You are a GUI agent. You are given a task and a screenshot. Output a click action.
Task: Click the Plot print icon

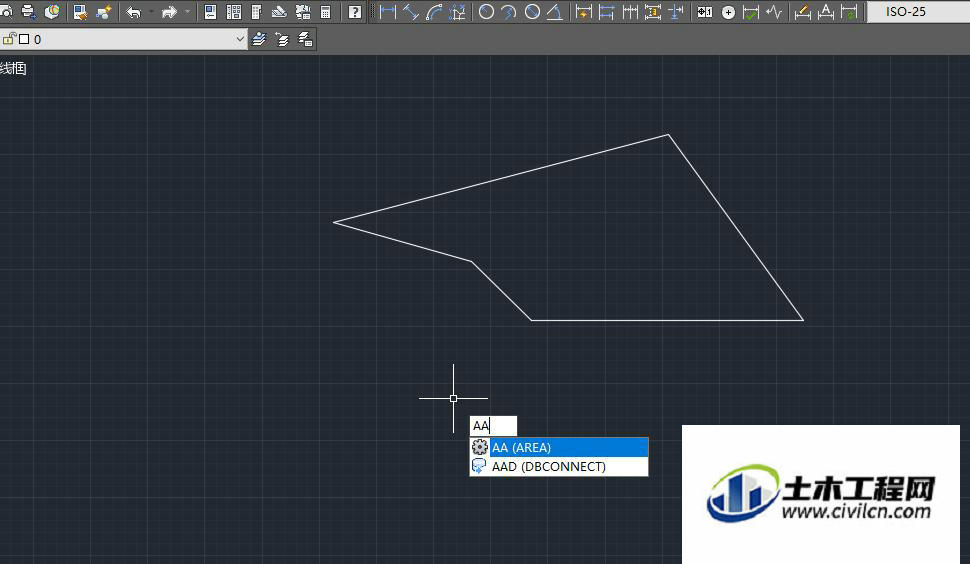point(28,11)
